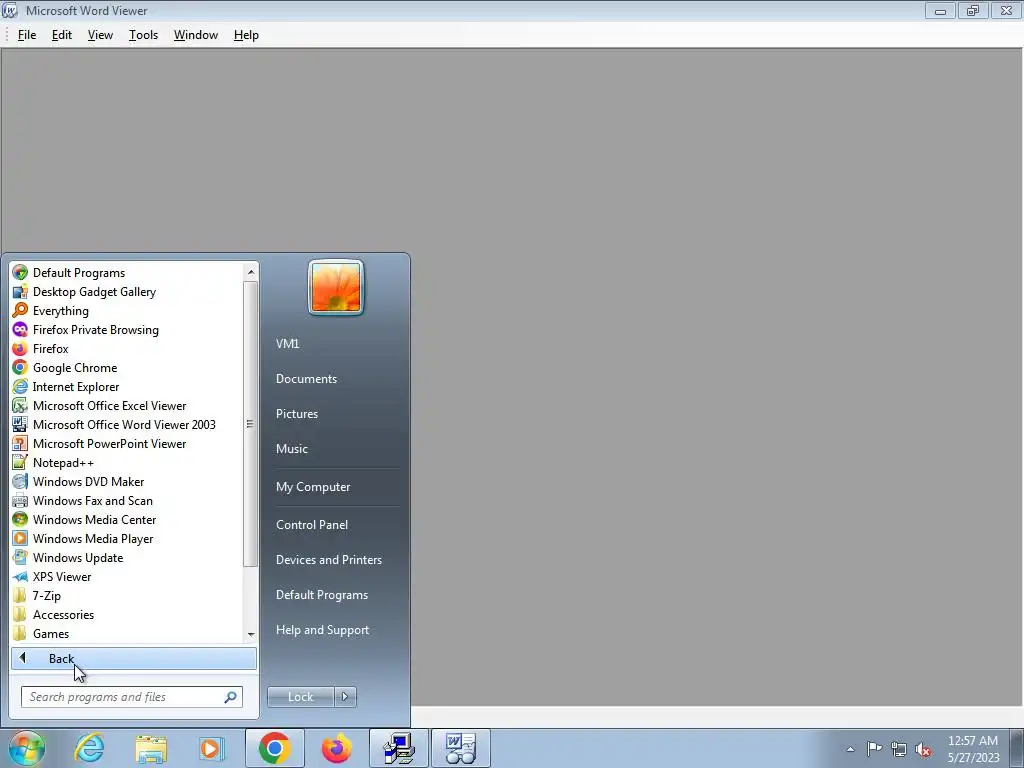Open the Edit menu
Image resolution: width=1024 pixels, height=768 pixels.
(61, 35)
